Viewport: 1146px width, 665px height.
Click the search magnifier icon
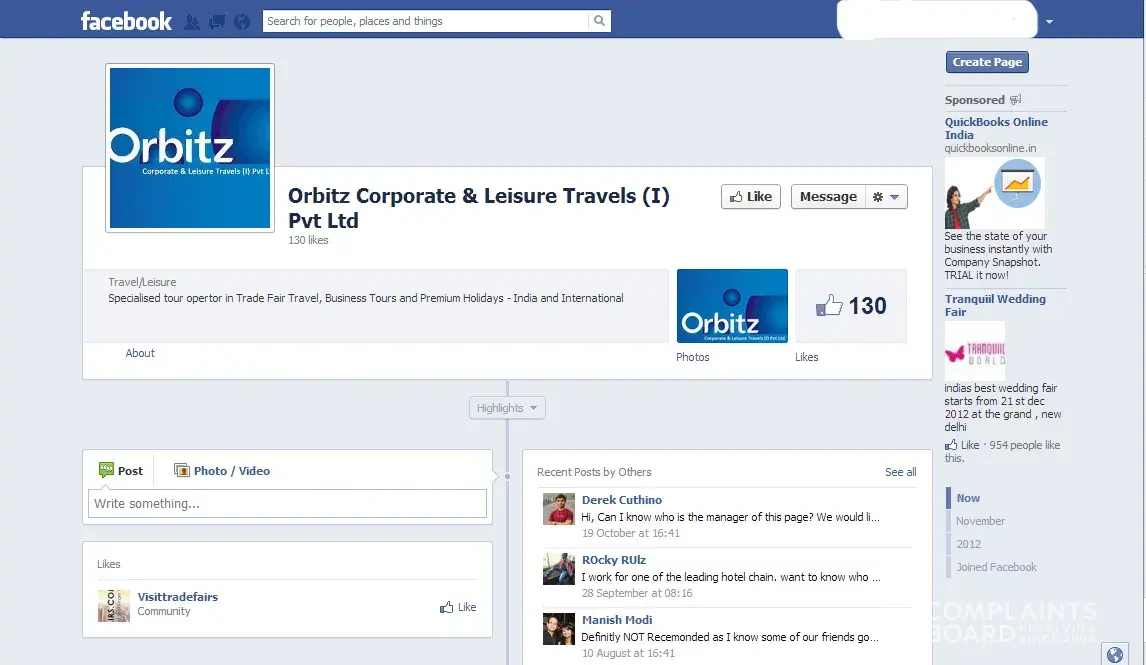[599, 21]
